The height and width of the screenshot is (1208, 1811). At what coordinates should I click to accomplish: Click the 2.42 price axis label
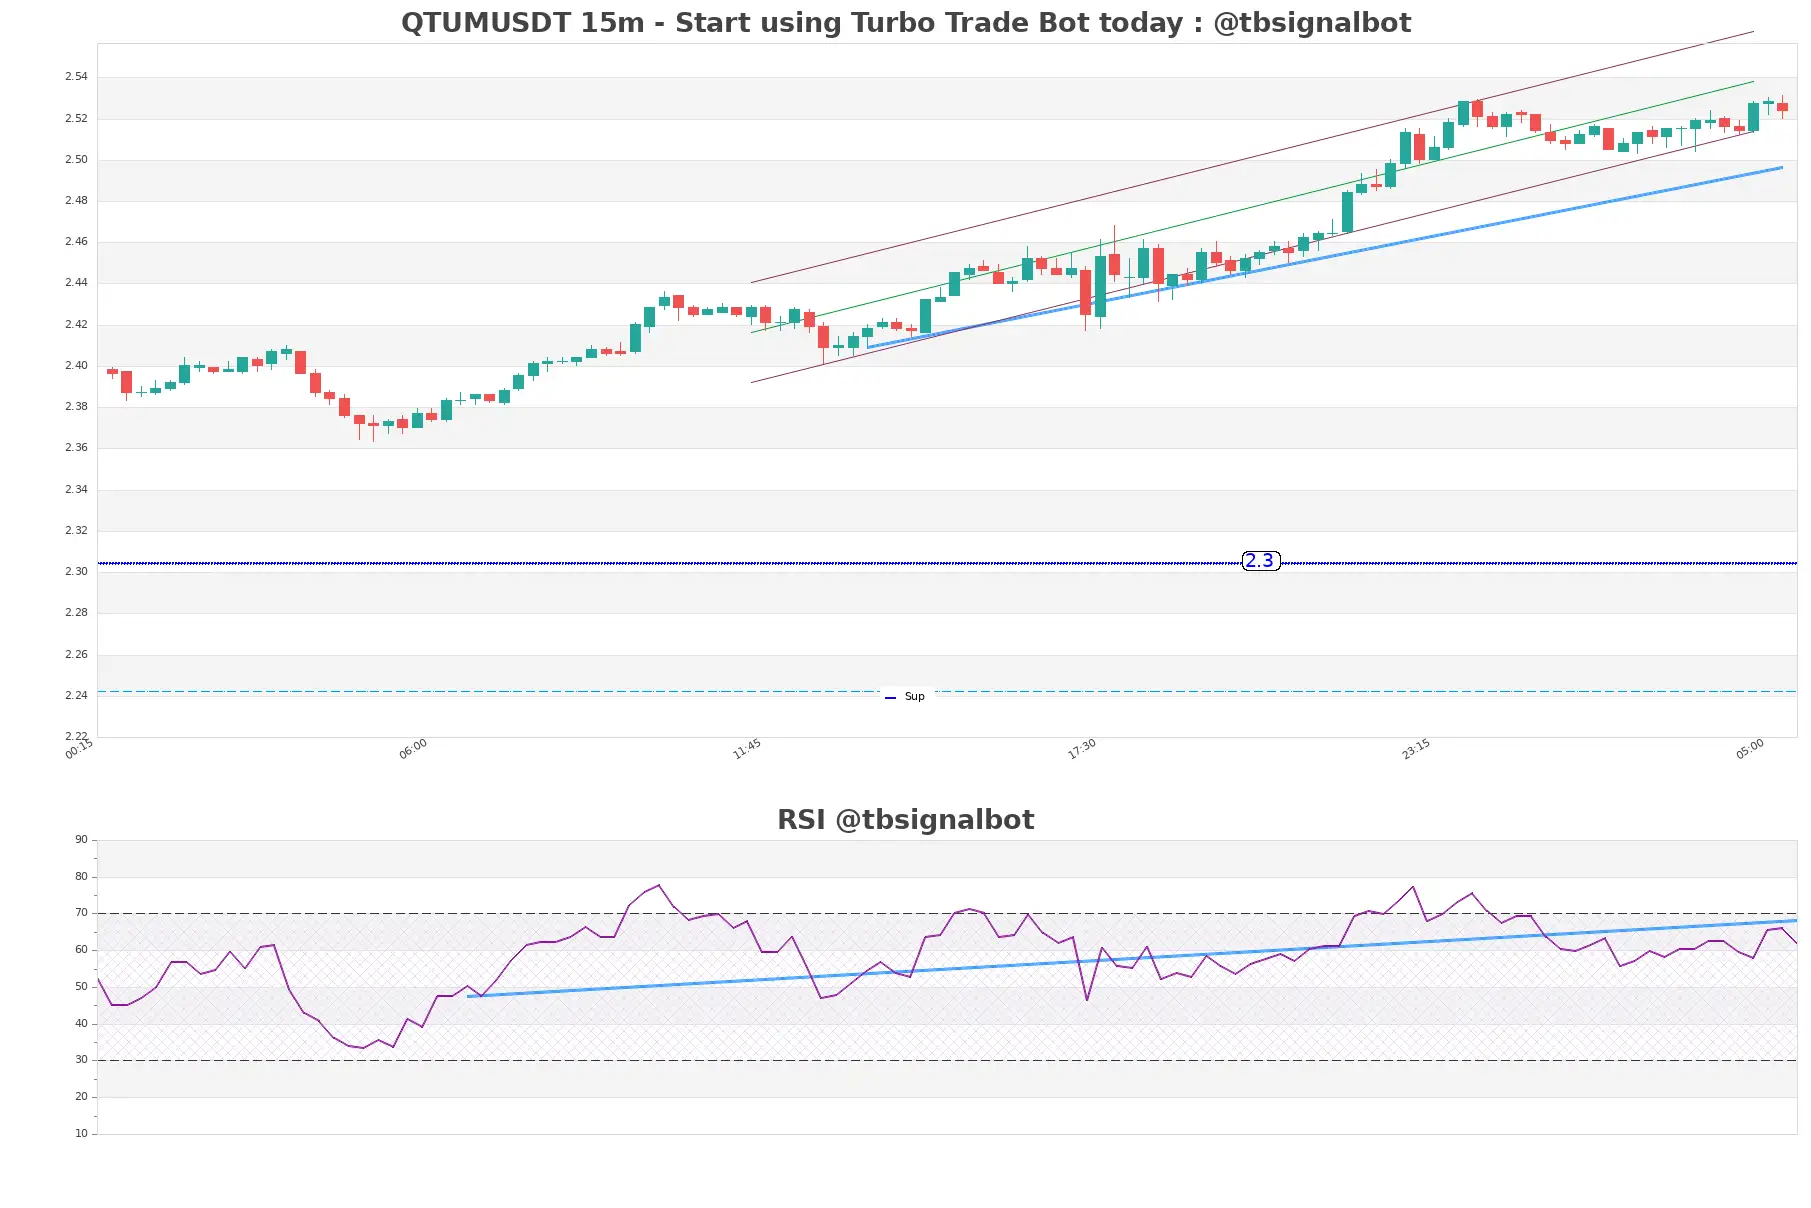click(x=76, y=324)
